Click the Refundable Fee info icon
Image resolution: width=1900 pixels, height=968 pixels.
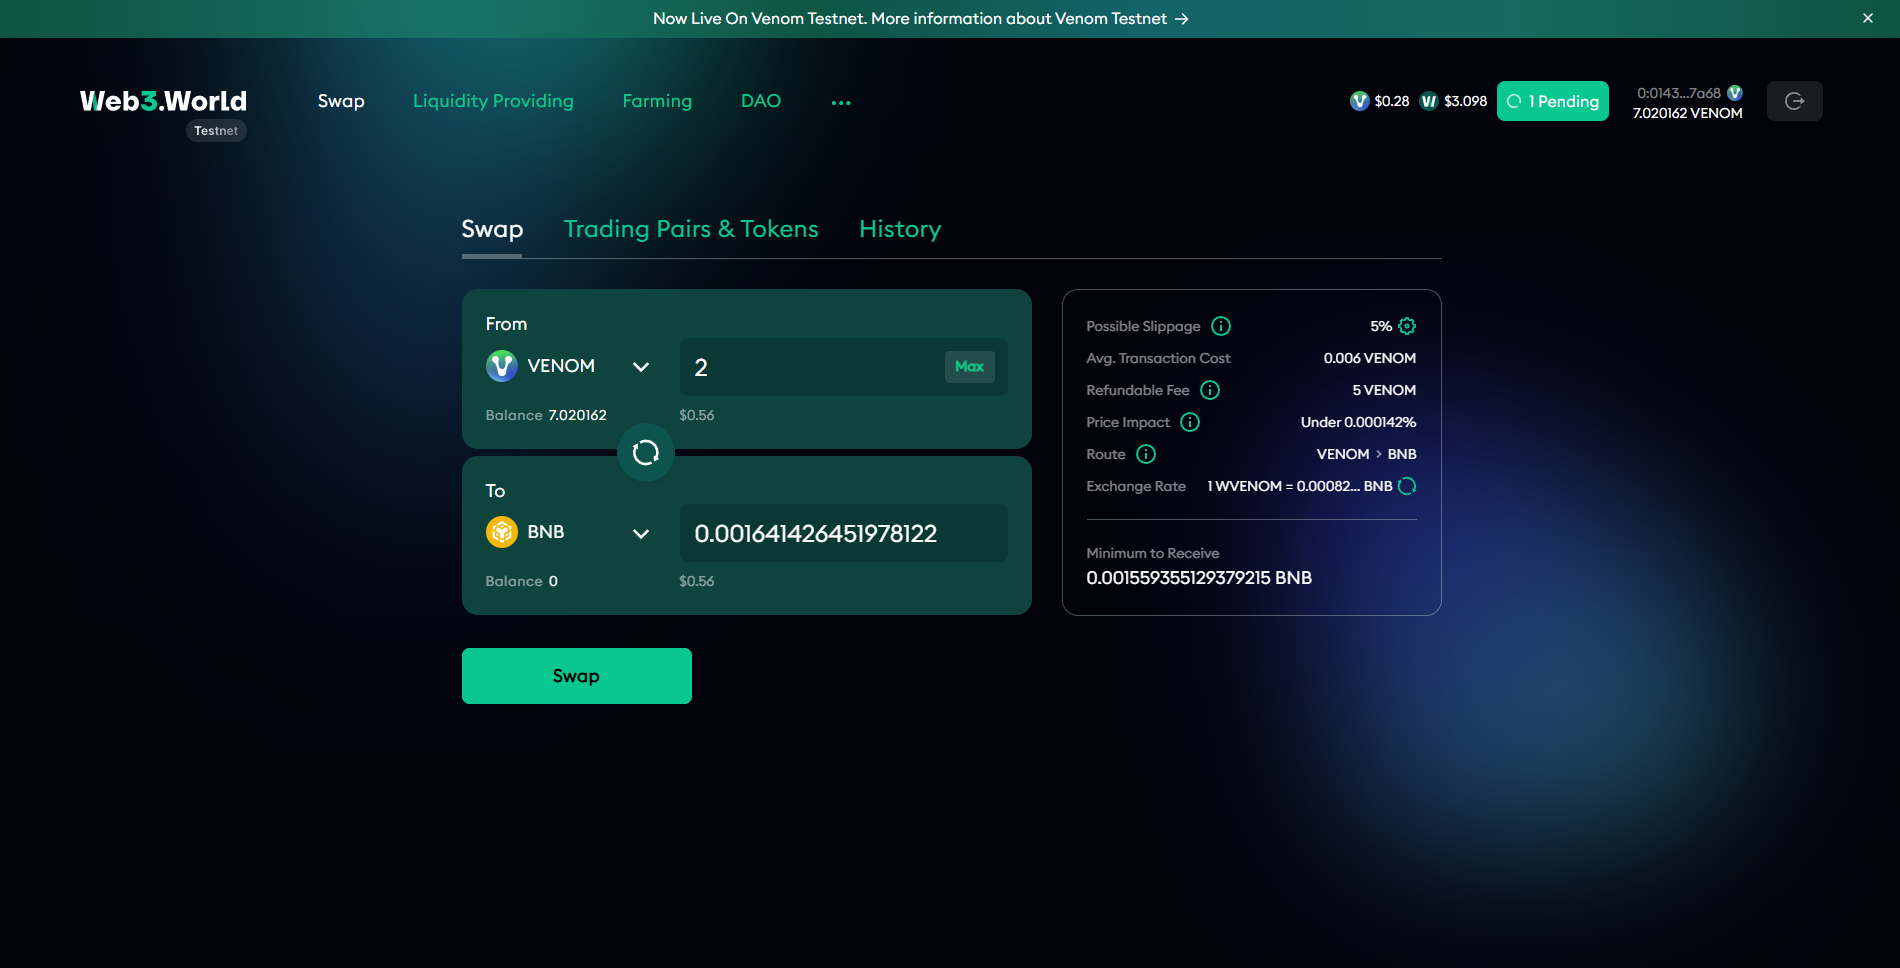coord(1210,390)
